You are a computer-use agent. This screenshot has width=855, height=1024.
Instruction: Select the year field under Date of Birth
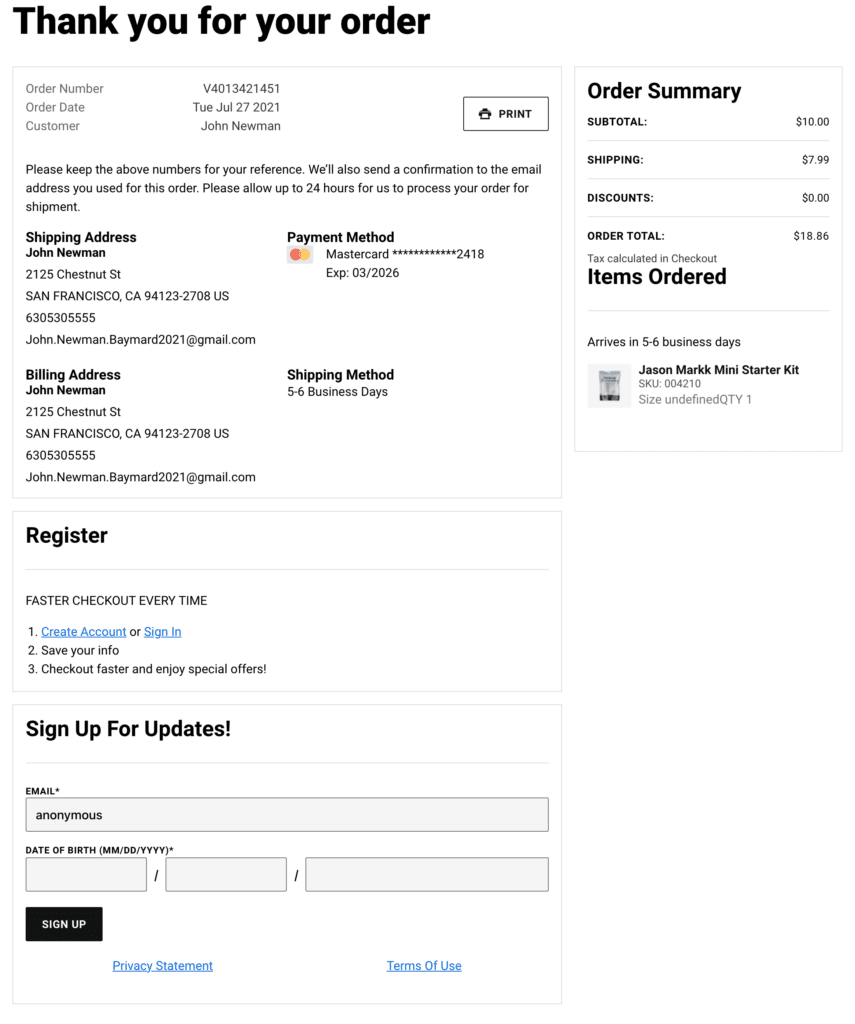(x=426, y=874)
